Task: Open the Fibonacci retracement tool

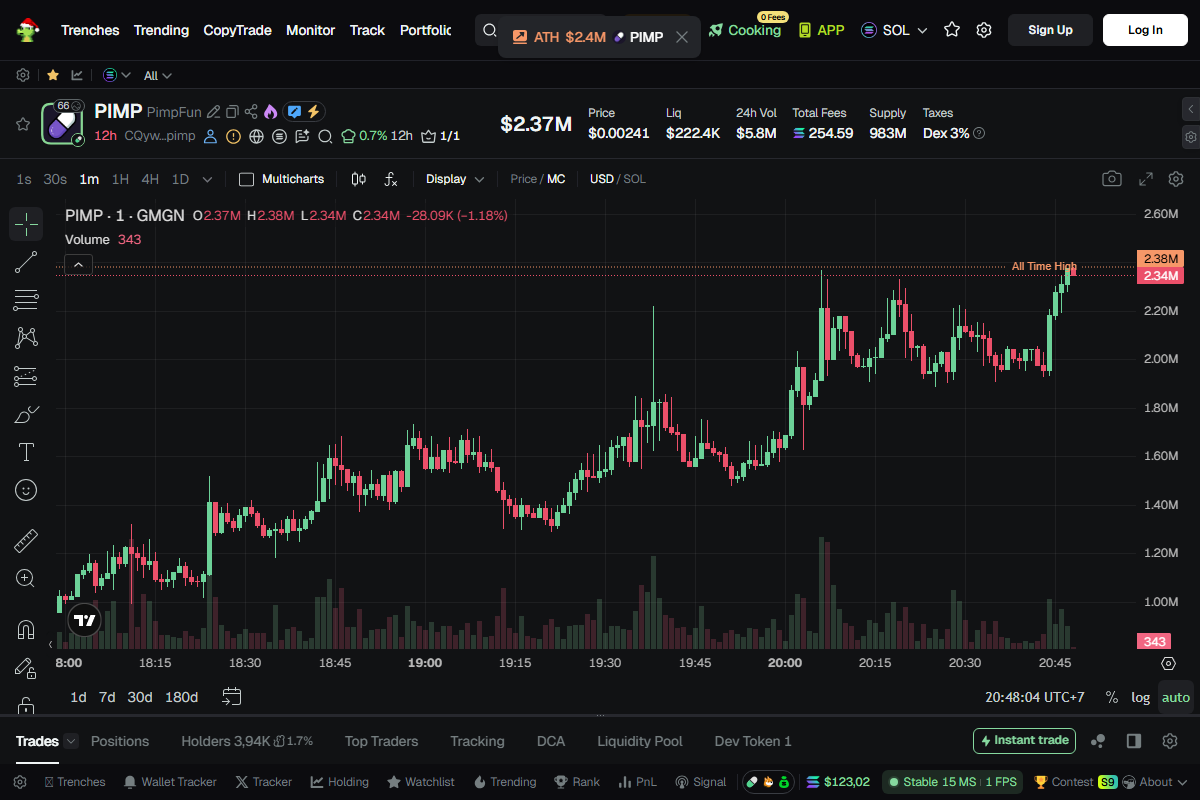Action: point(26,300)
